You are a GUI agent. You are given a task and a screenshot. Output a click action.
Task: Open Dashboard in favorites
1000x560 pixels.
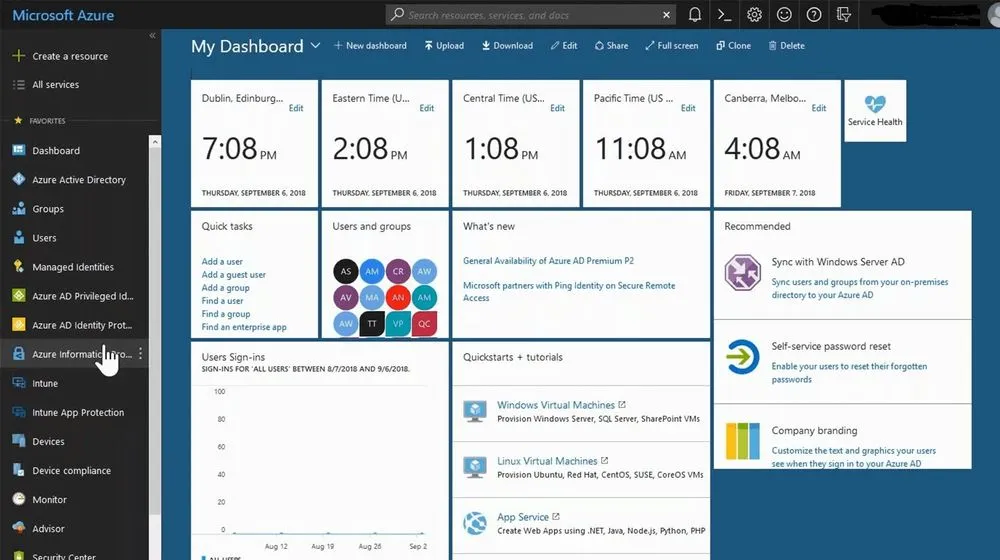coord(56,151)
